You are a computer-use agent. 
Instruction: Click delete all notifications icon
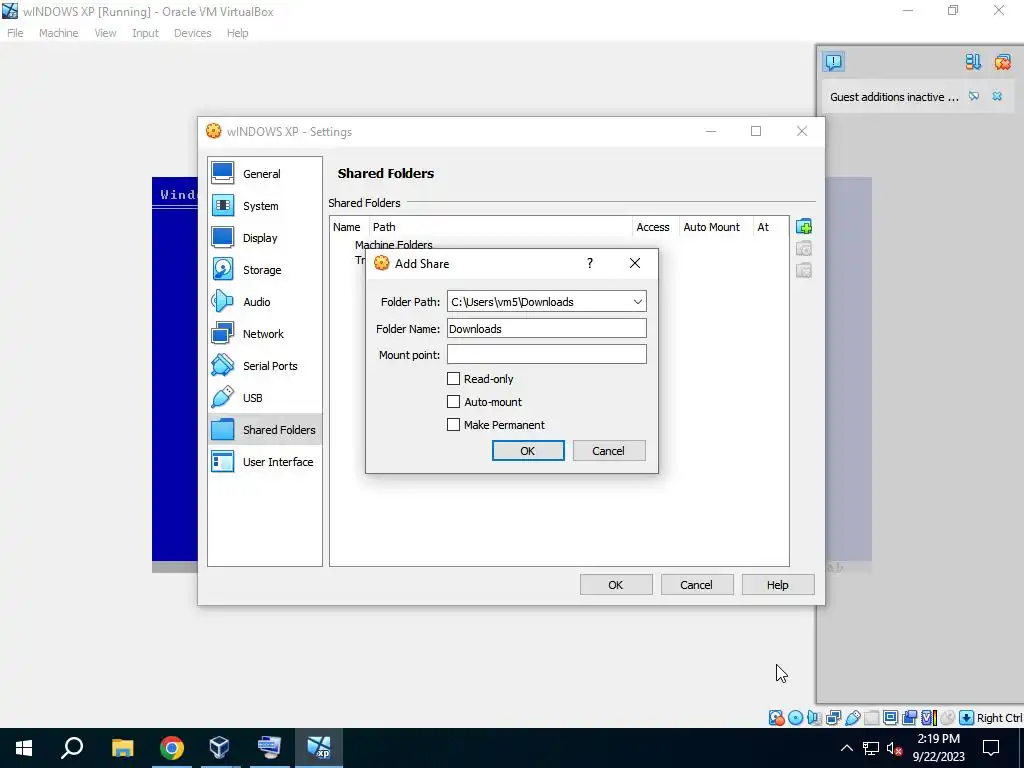click(x=1002, y=62)
